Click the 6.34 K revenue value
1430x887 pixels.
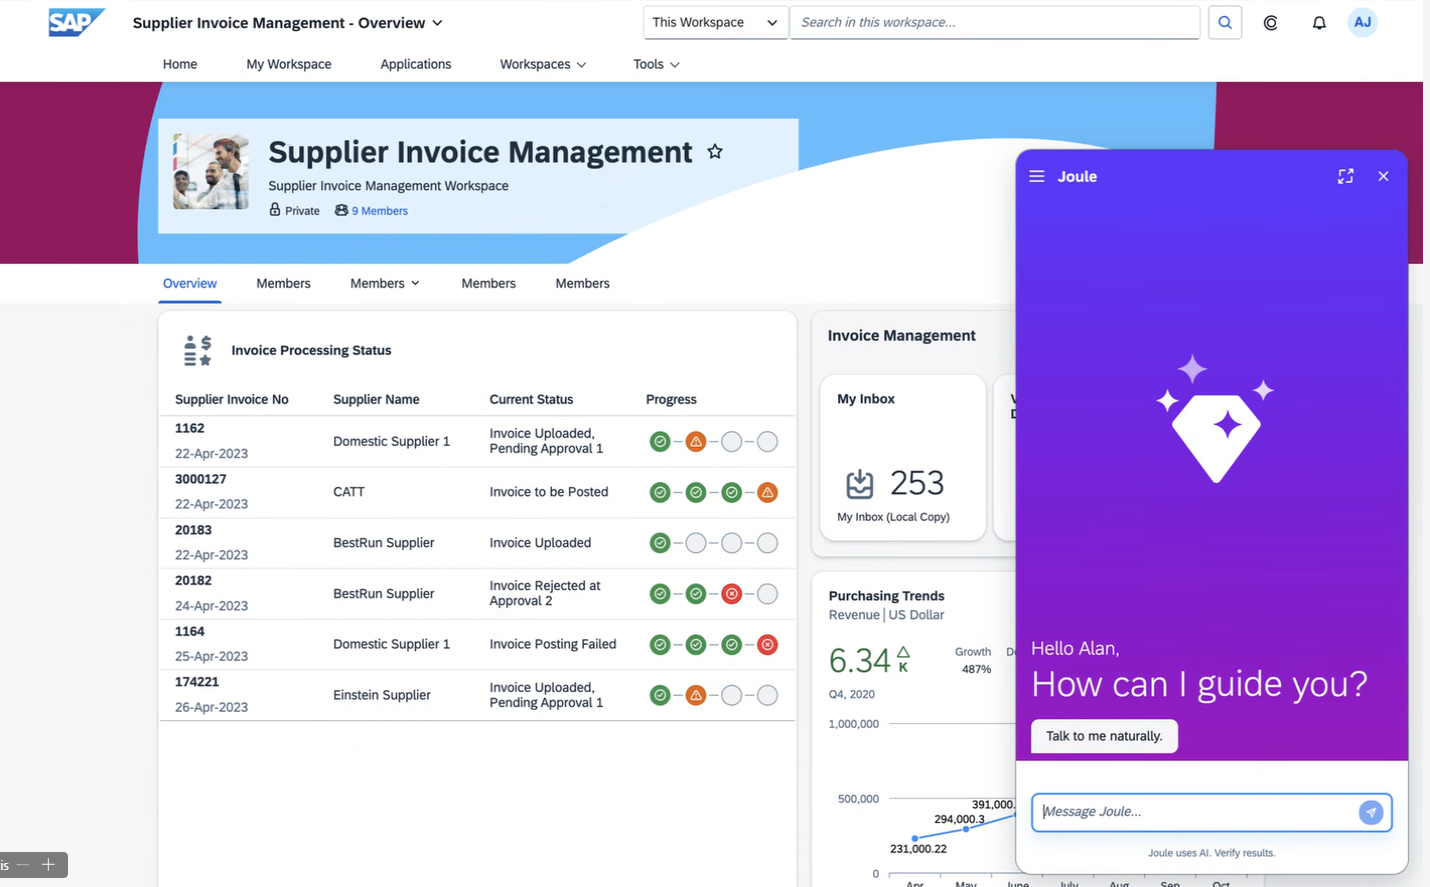pyautogui.click(x=869, y=660)
